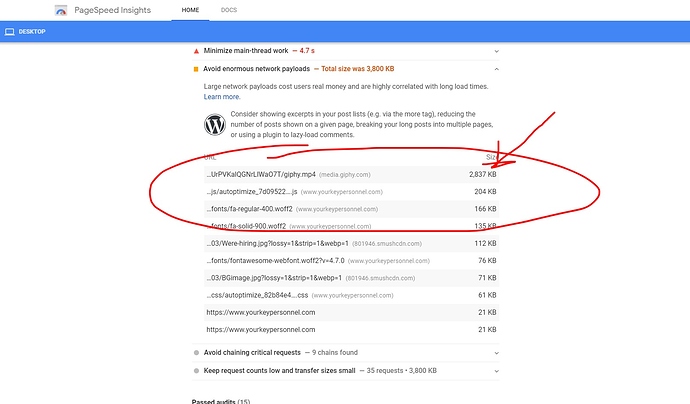Viewport: 690px width, 404px height.
Task: Click the PageSpeed Insights logo icon
Action: (61, 10)
